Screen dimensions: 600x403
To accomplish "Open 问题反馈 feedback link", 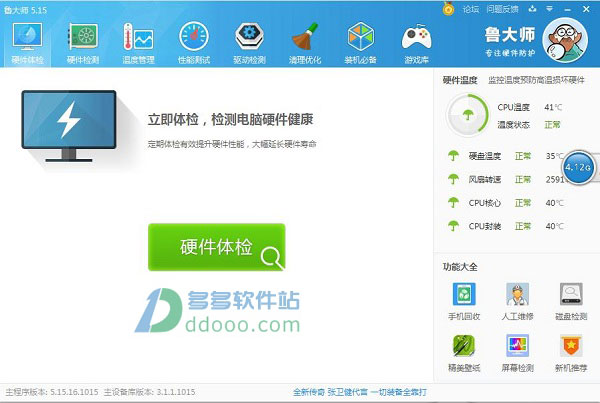I will (x=502, y=9).
